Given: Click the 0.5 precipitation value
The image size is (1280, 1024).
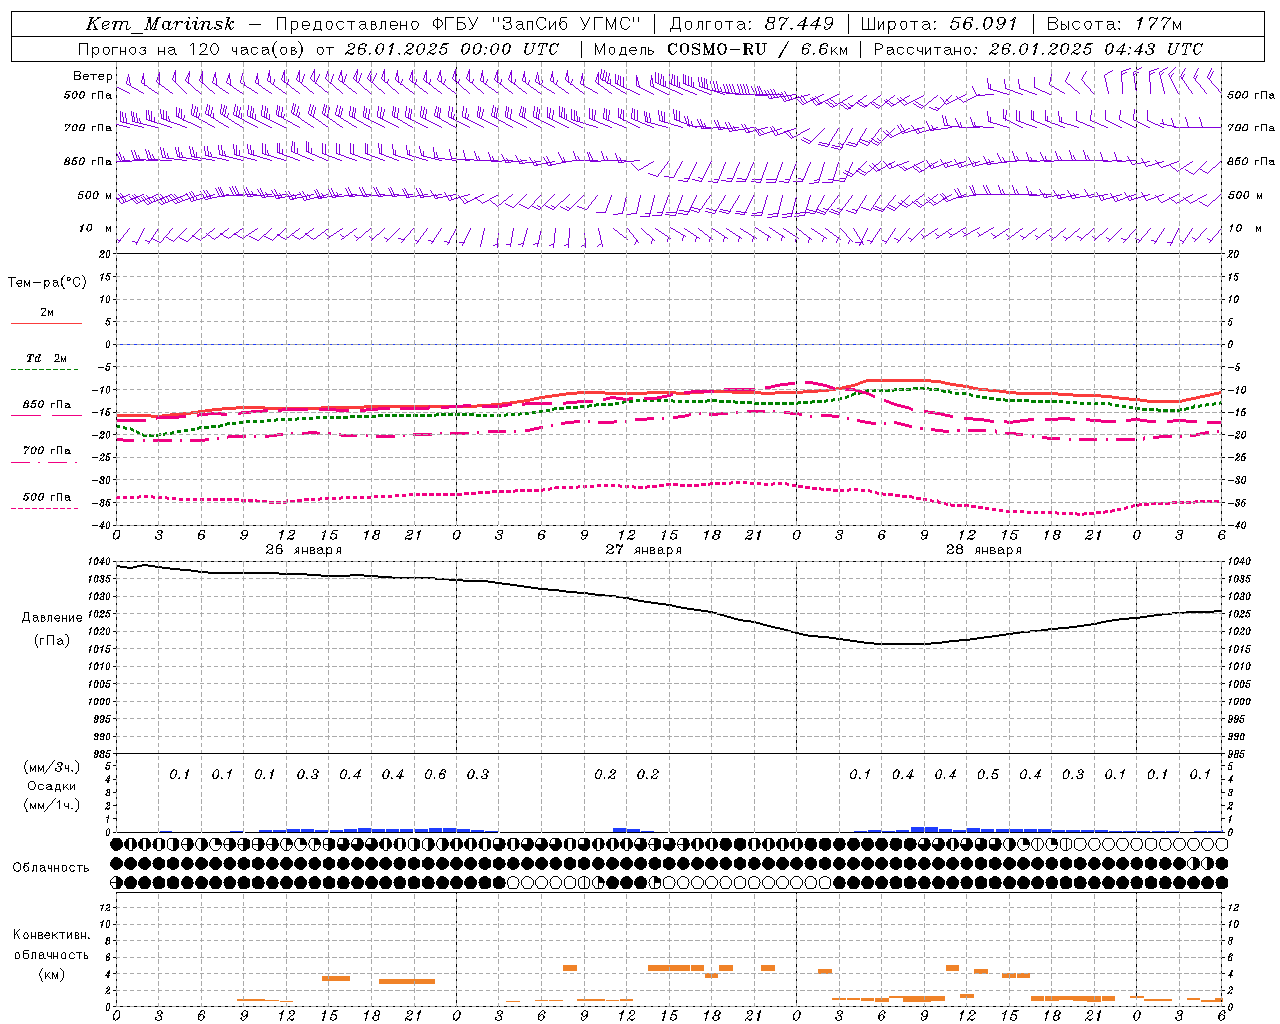Looking at the screenshot, I should tap(988, 775).
